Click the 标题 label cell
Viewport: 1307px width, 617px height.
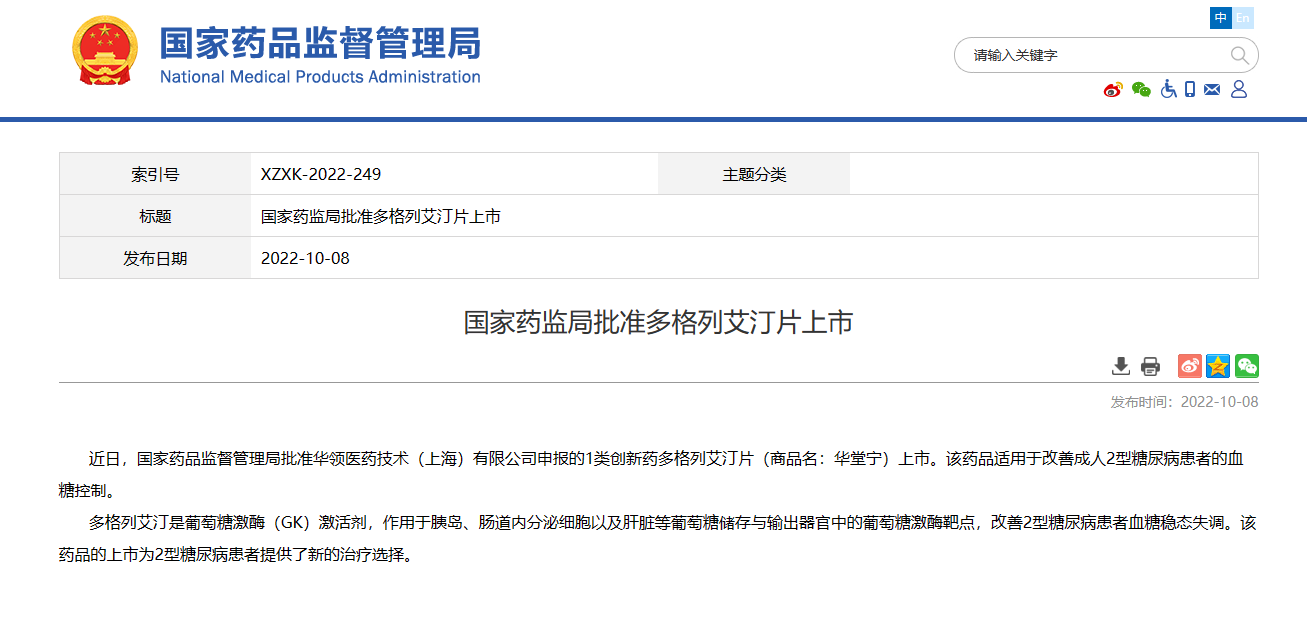click(155, 216)
